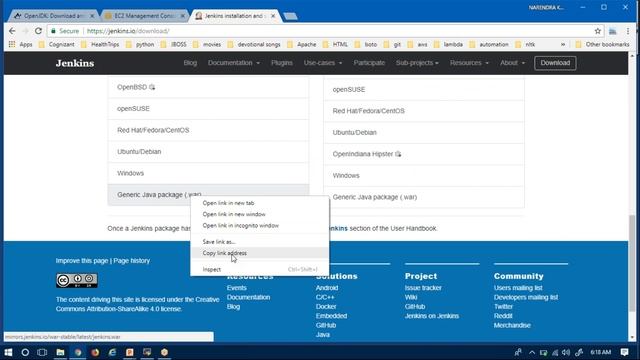The width and height of the screenshot is (640, 360).
Task: Open the Other bookmarks folder
Action: click(602, 44)
